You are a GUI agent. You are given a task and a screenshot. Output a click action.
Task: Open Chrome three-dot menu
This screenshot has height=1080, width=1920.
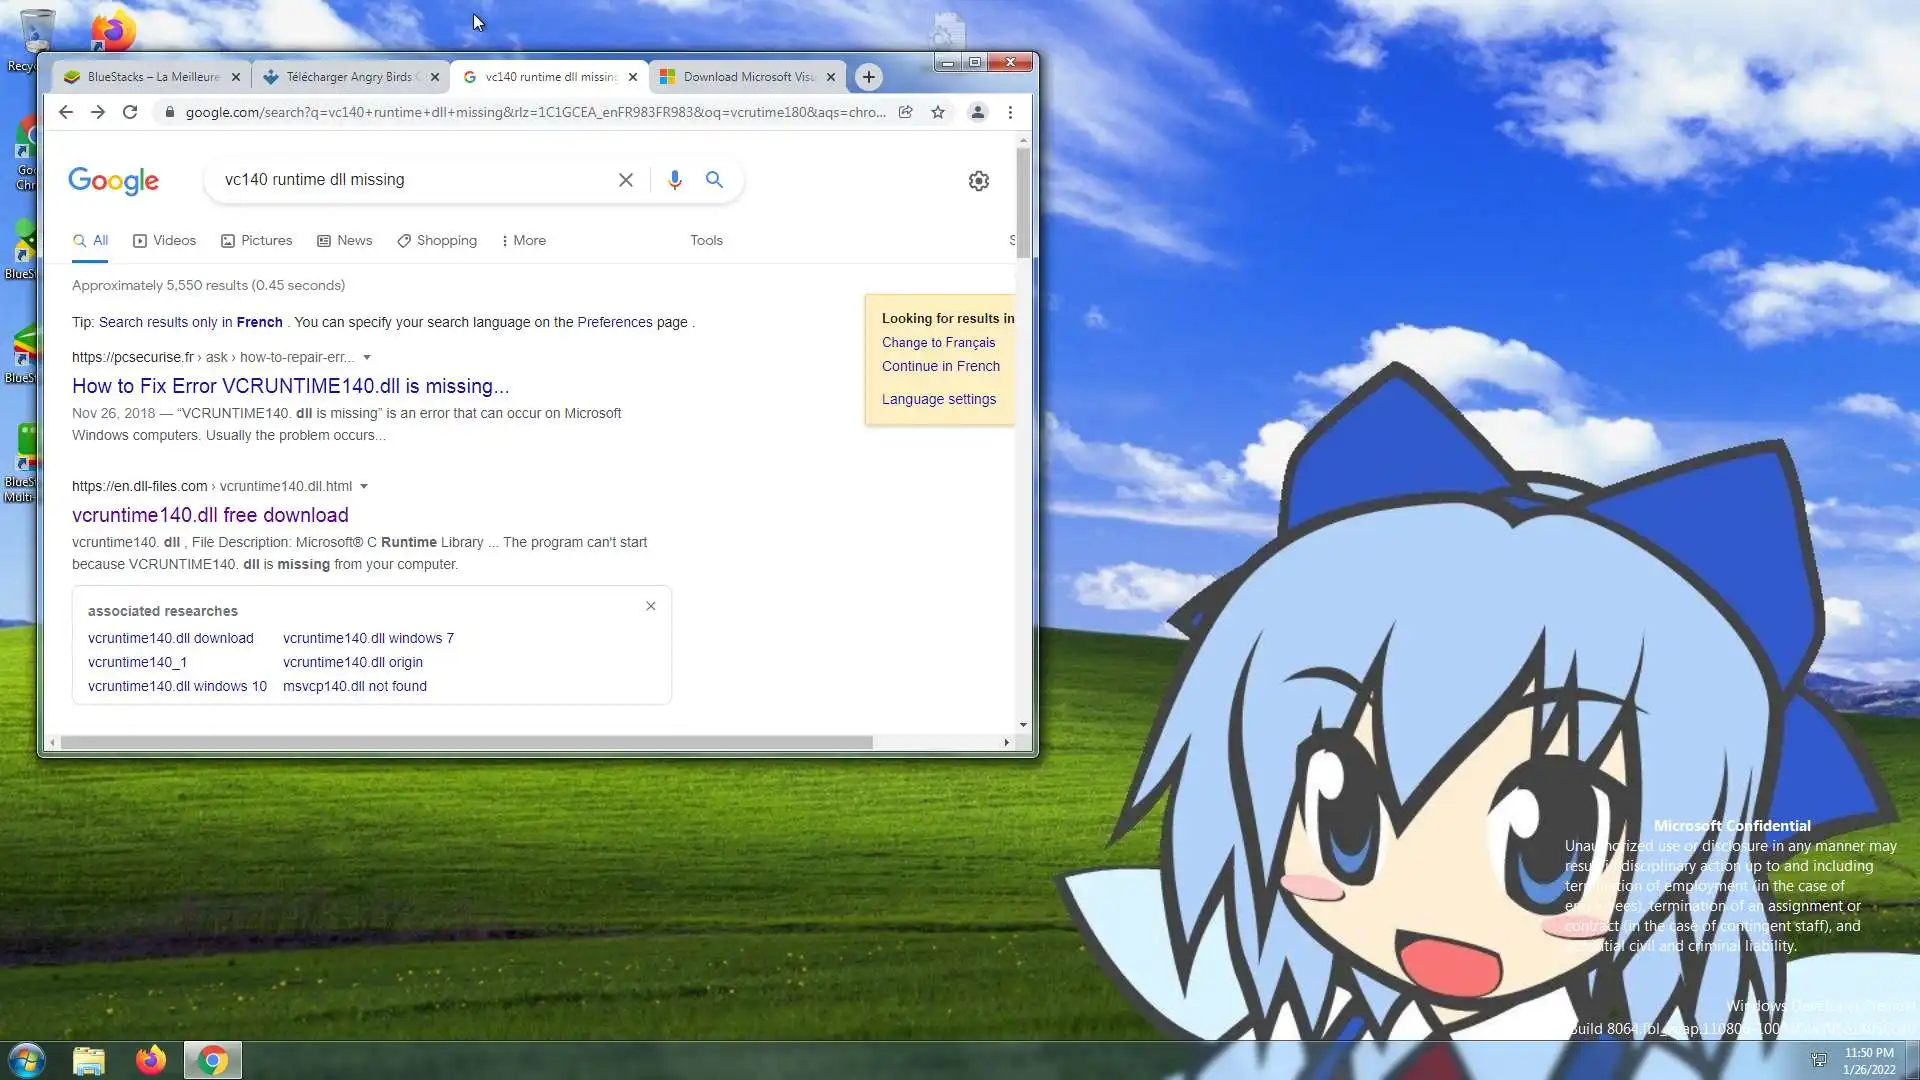pos(1010,112)
